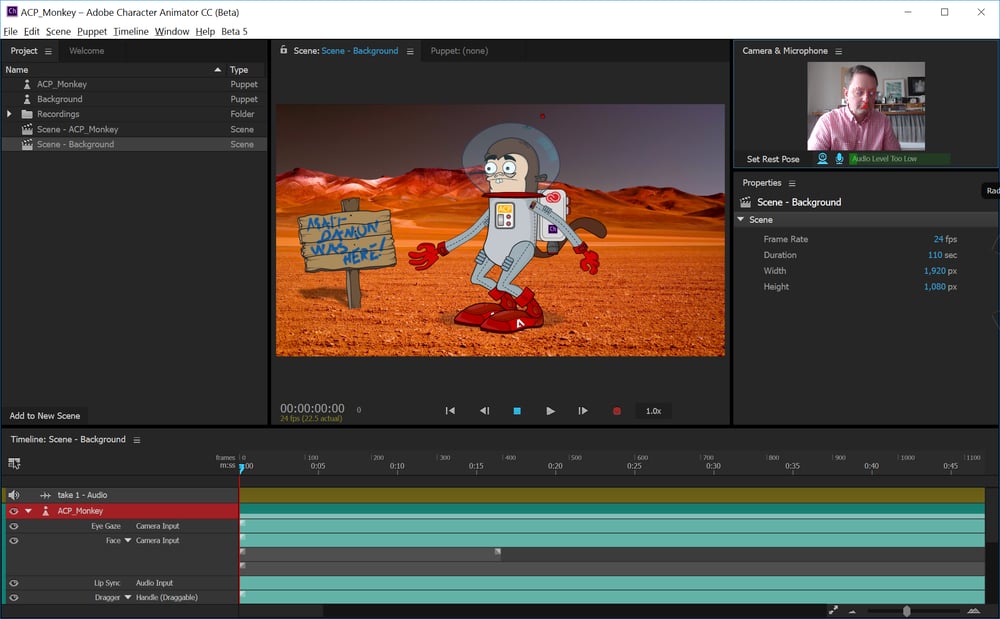
Task: Open the File menu
Action: [x=10, y=31]
